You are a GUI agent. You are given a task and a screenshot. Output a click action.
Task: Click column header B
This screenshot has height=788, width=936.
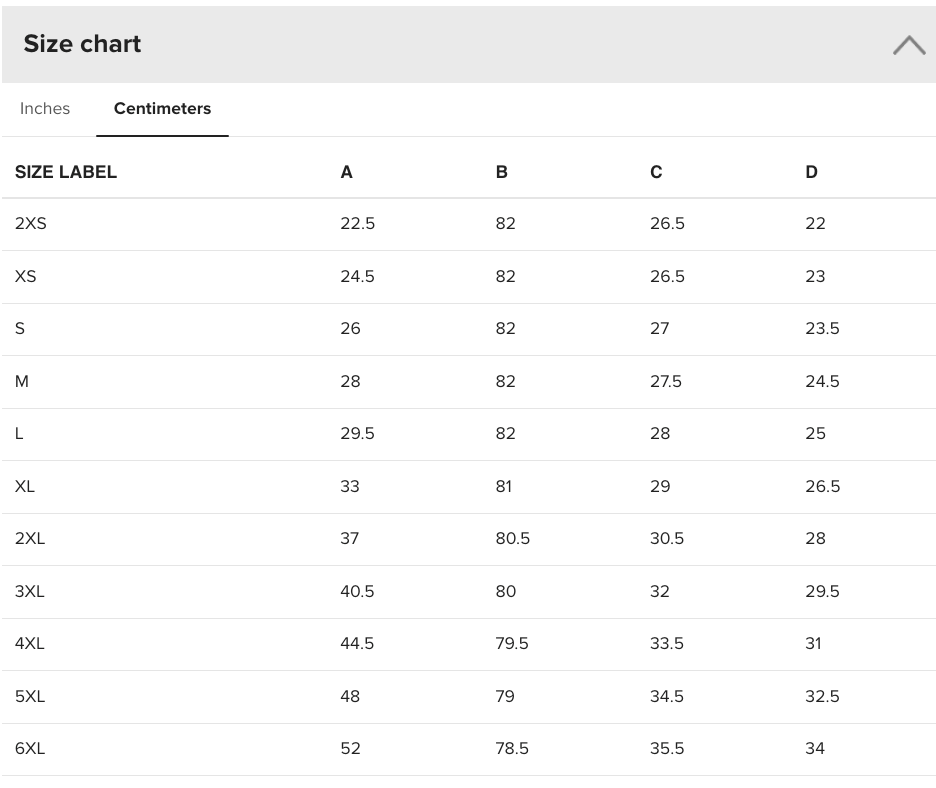[501, 172]
